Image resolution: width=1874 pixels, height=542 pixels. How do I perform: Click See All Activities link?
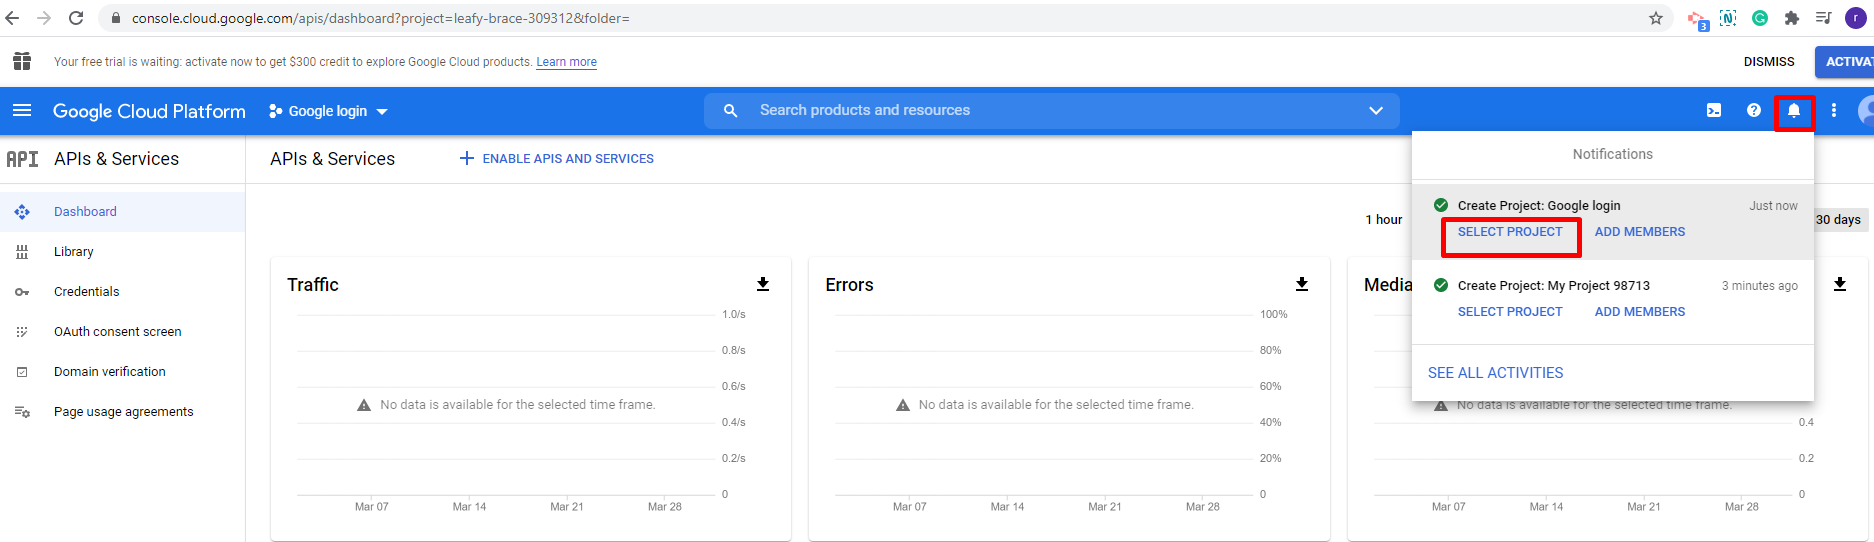point(1495,373)
